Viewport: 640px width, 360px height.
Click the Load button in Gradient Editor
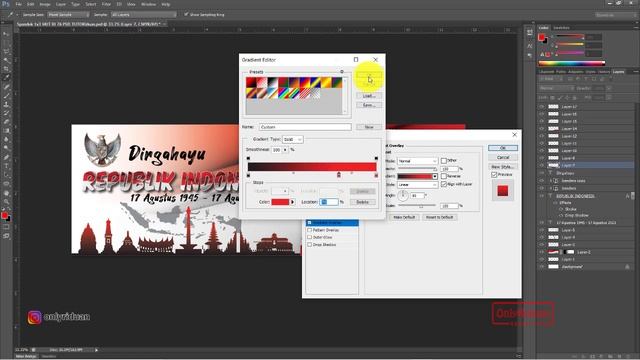(x=369, y=96)
